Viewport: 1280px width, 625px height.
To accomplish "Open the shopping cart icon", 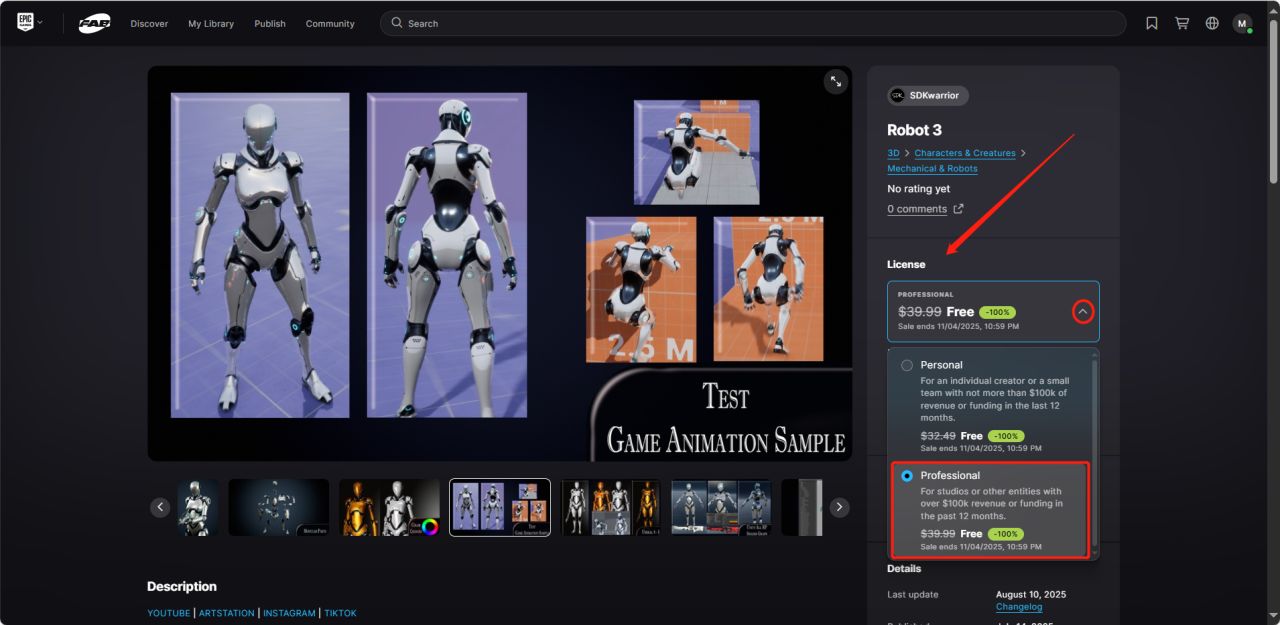I will 1182,23.
